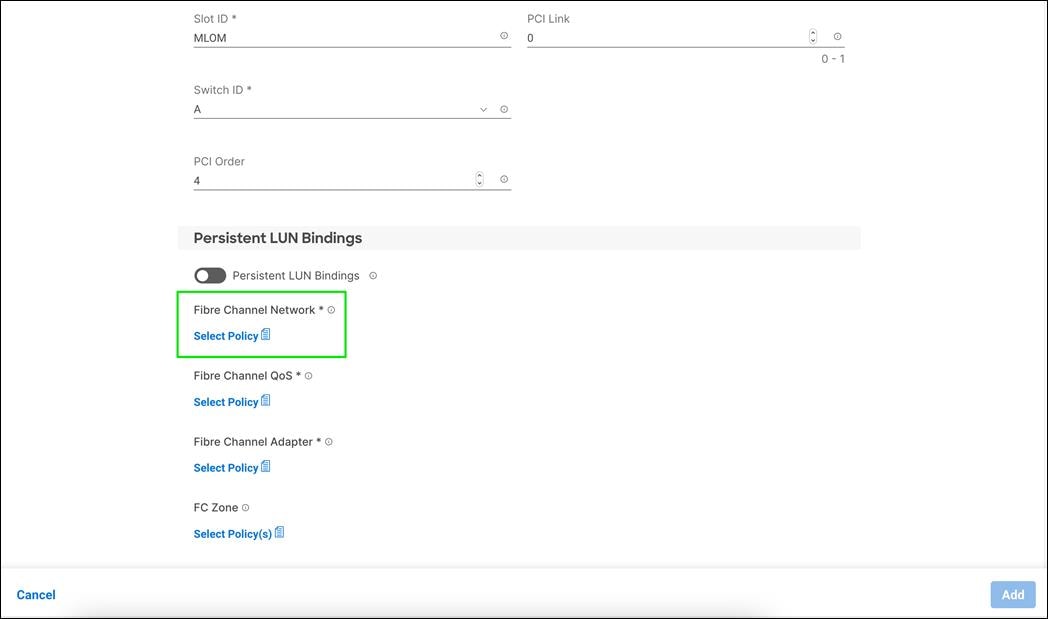Enable the Persistent LUN Bindings toggle
This screenshot has width=1048, height=619.
210,275
